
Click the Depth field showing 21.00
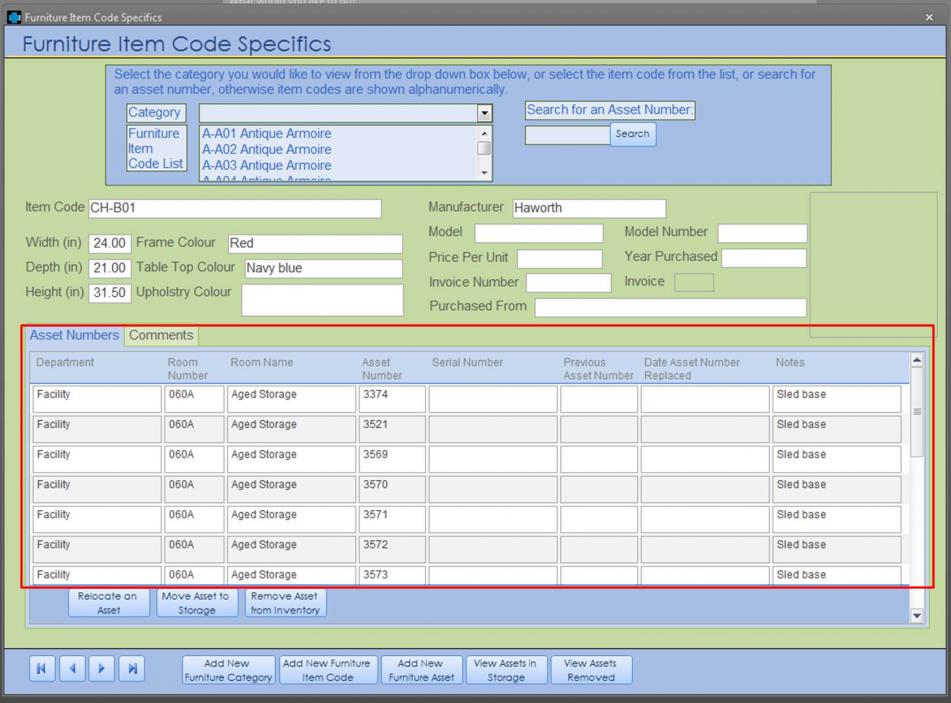[x=110, y=268]
